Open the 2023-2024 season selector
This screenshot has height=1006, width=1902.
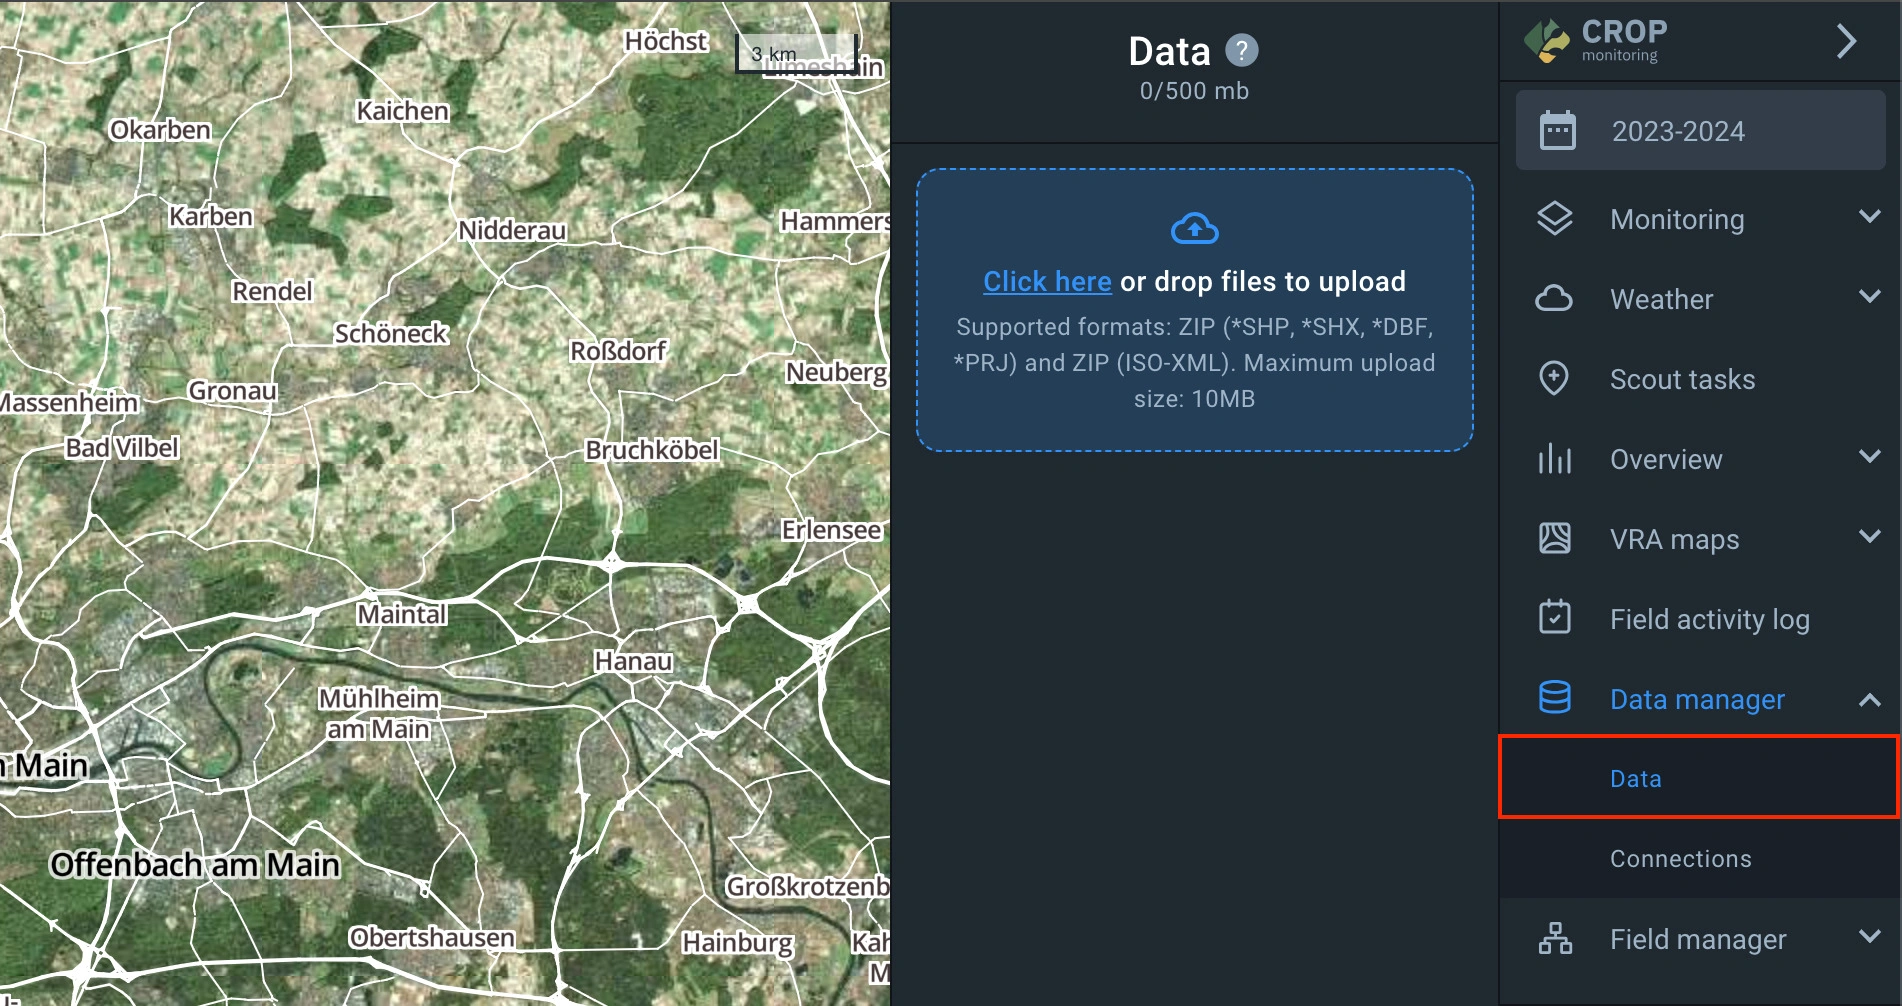click(x=1700, y=131)
